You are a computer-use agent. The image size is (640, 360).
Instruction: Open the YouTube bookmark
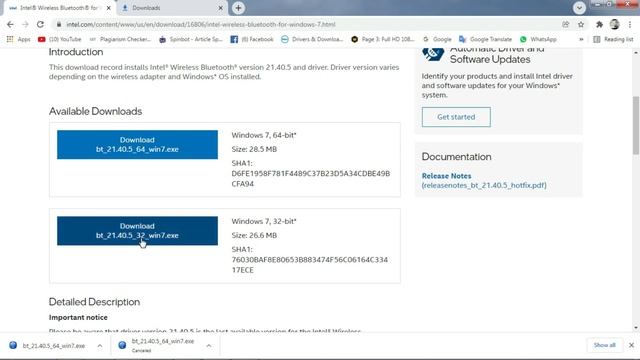pyautogui.click(x=60, y=39)
